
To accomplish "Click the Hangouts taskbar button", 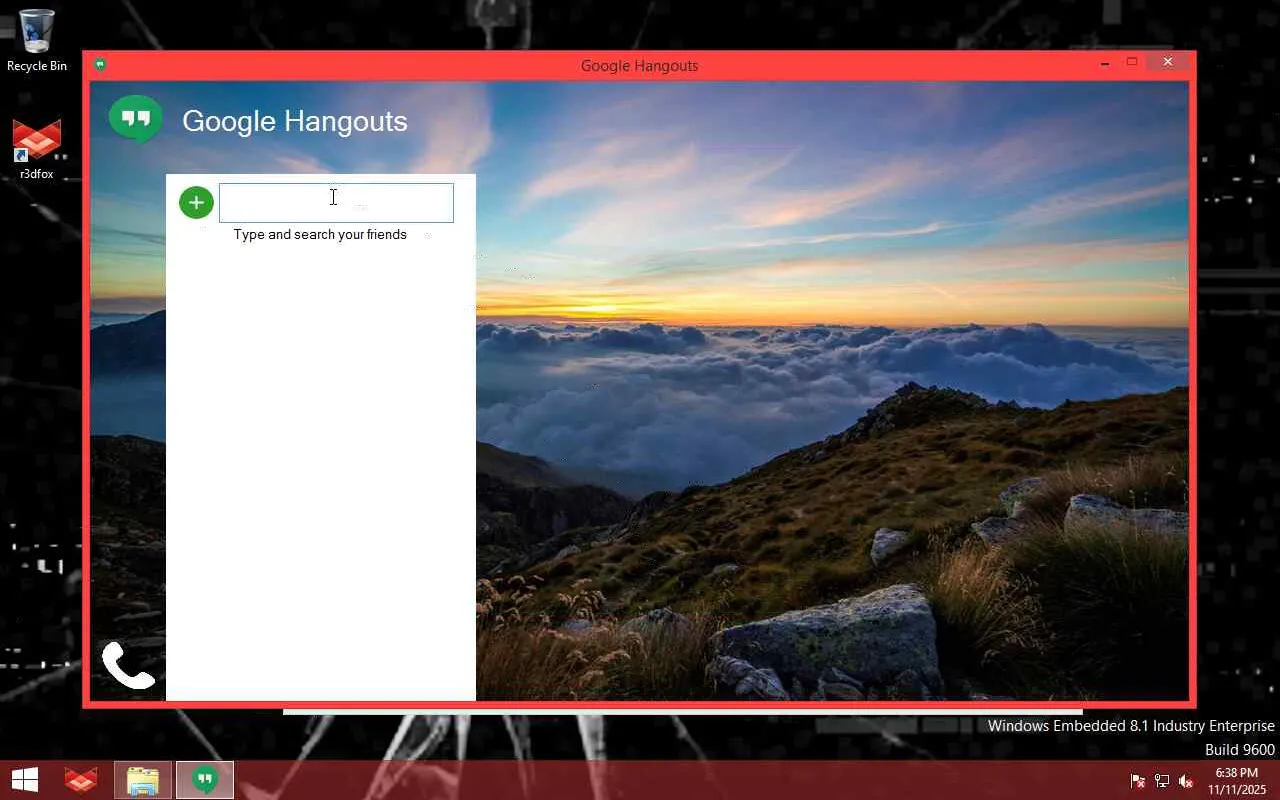I will [x=205, y=780].
